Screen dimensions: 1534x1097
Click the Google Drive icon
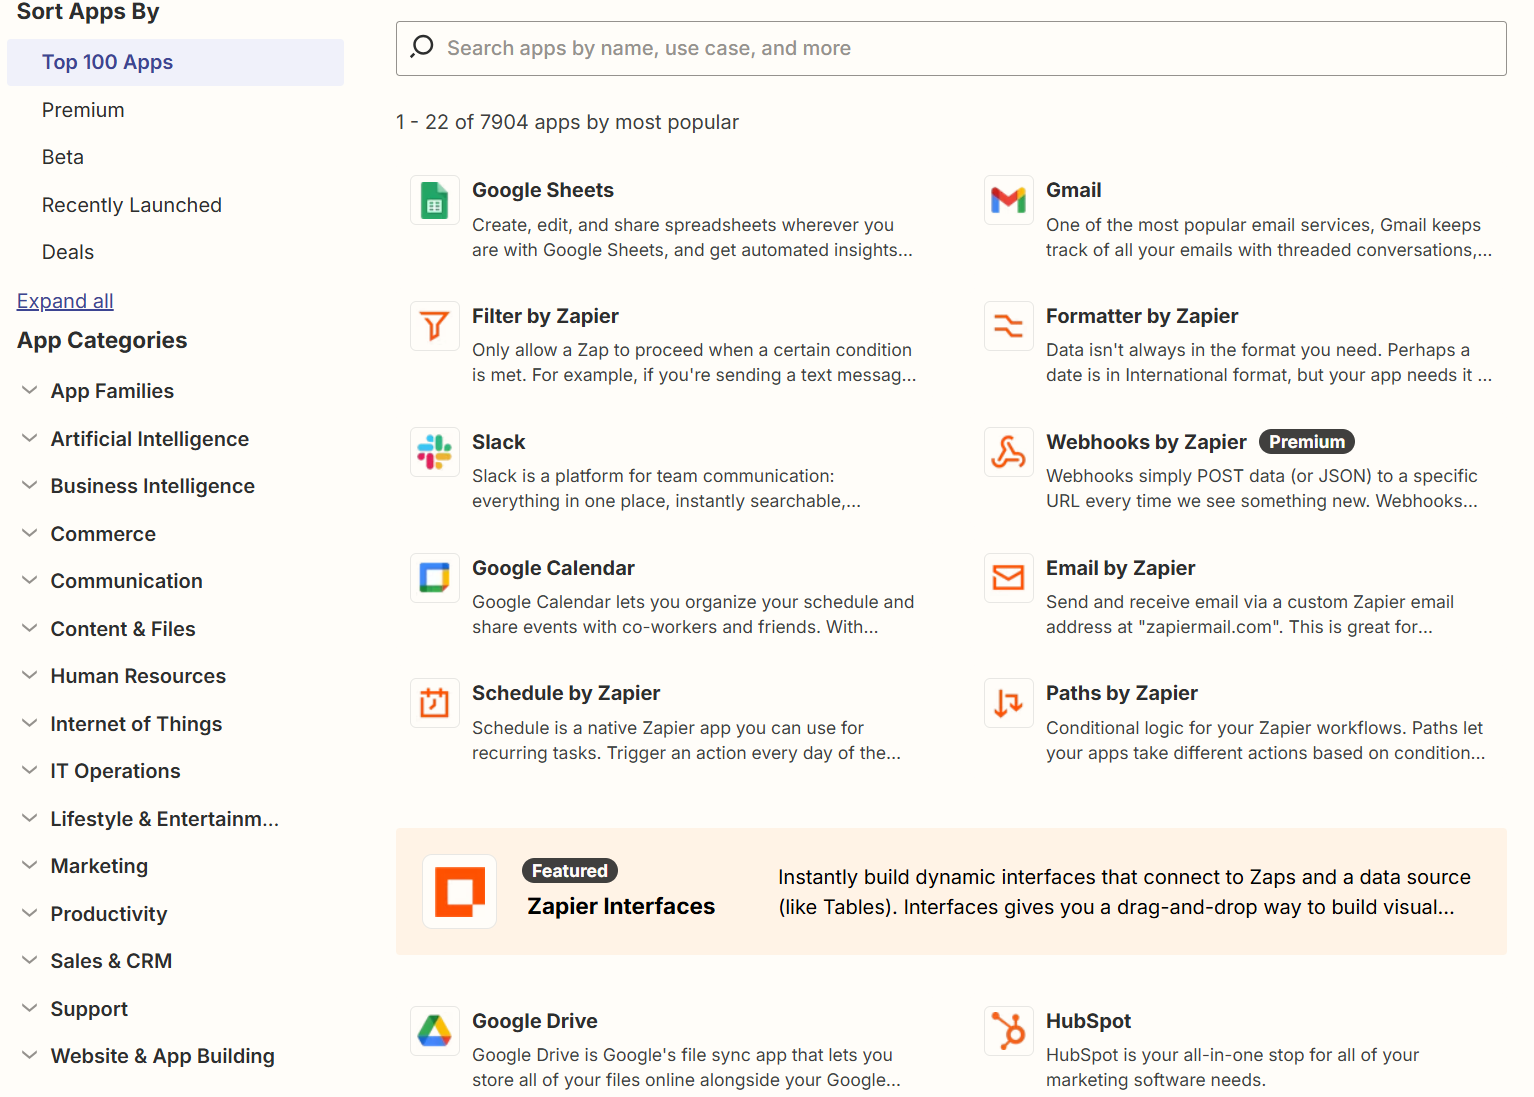[x=434, y=1030]
